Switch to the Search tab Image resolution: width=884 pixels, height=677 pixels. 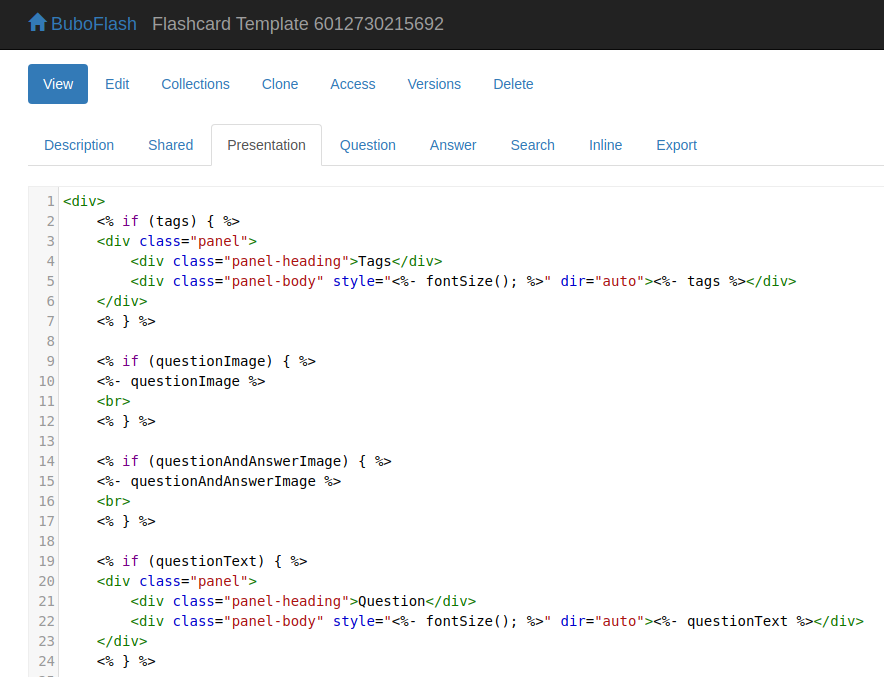point(532,145)
